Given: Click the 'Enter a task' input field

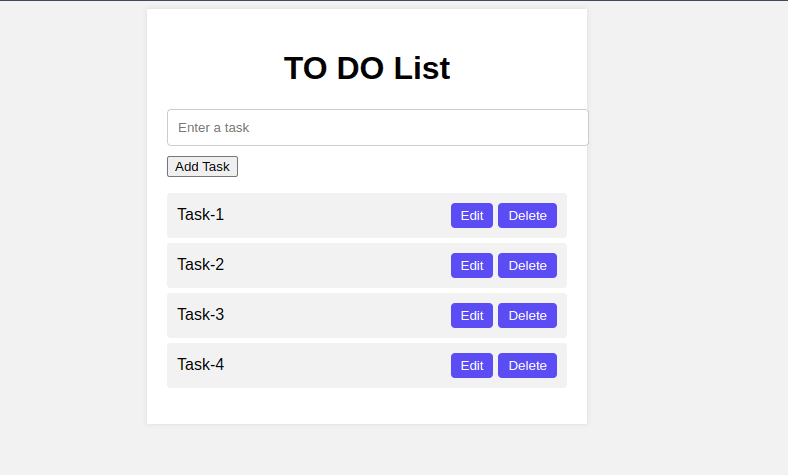Looking at the screenshot, I should [x=377, y=128].
